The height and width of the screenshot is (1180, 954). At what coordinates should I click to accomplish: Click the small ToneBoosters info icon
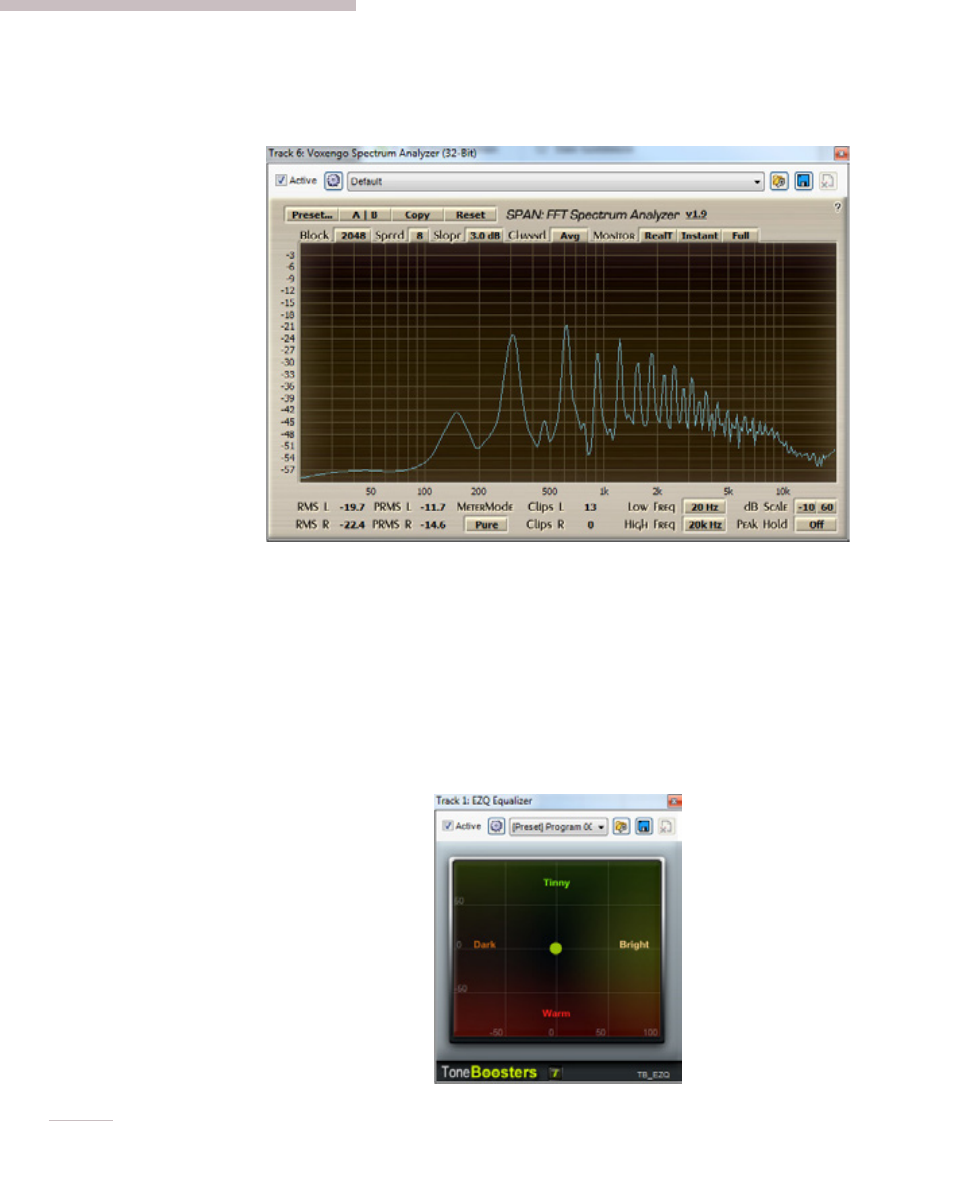point(554,1073)
